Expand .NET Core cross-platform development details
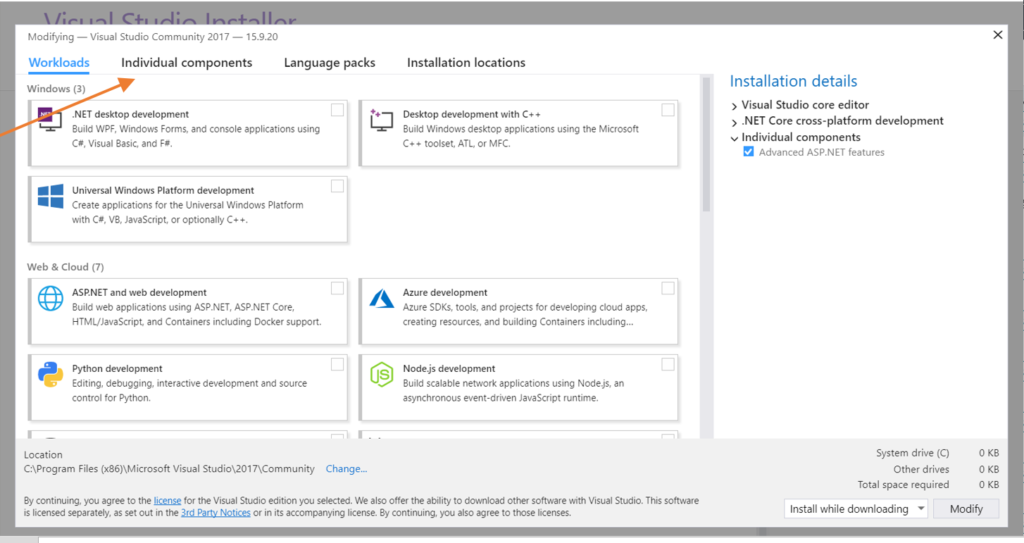The width and height of the screenshot is (1024, 543). pos(735,121)
